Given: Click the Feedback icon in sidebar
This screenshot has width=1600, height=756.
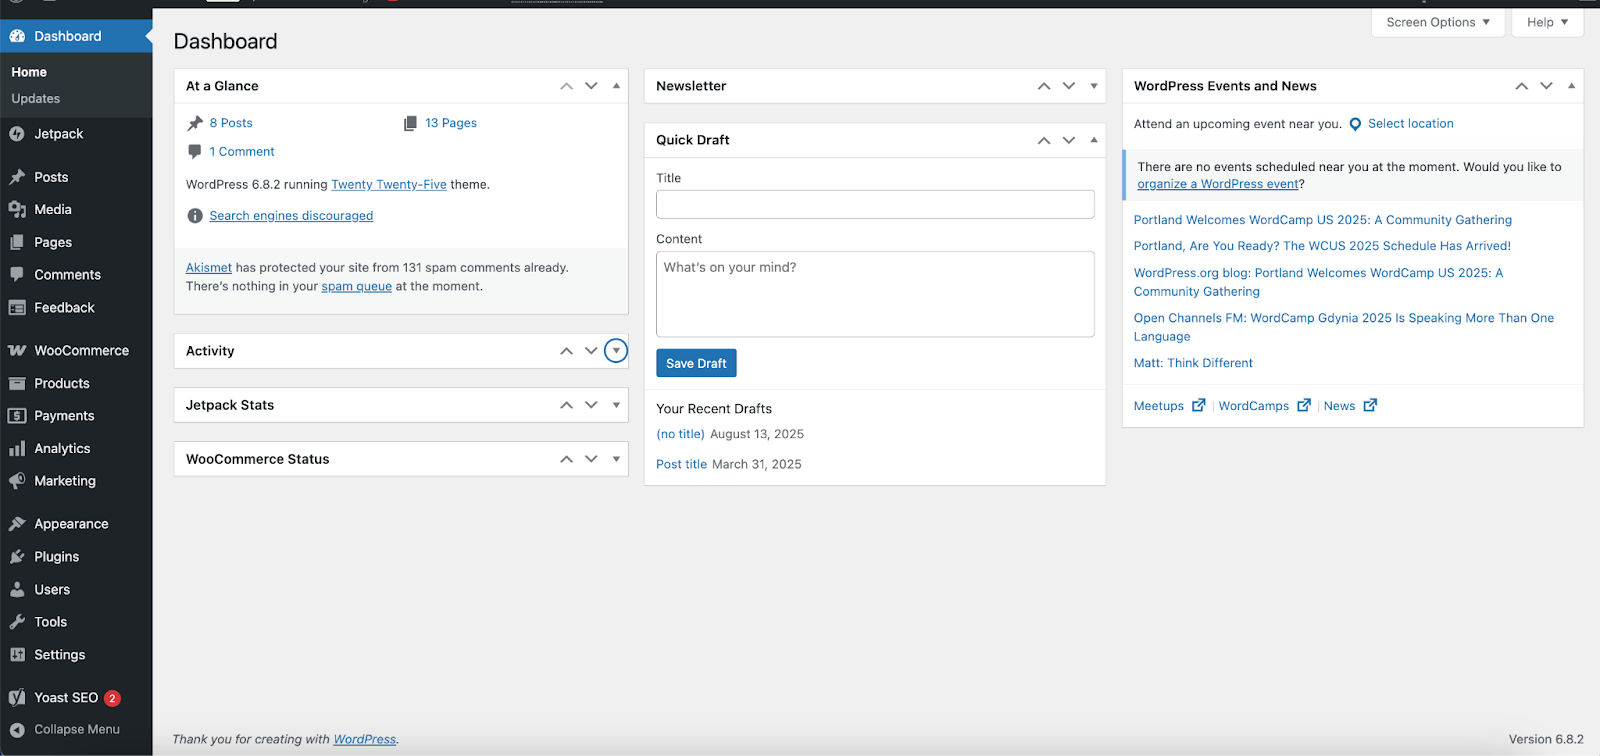Looking at the screenshot, I should click(x=17, y=308).
